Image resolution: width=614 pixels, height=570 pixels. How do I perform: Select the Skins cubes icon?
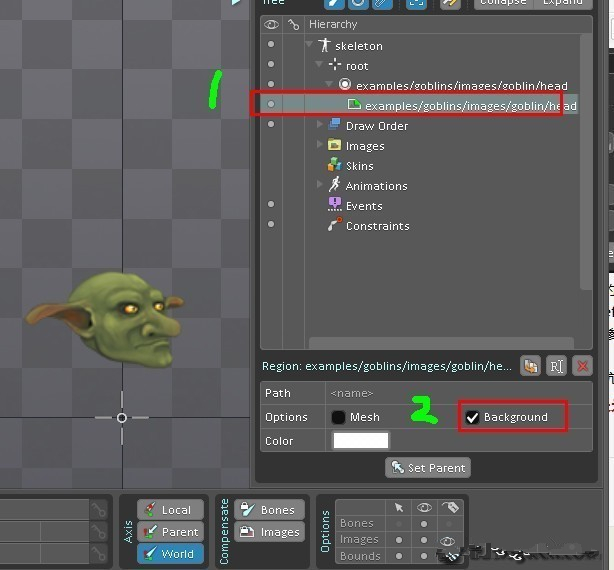click(334, 164)
